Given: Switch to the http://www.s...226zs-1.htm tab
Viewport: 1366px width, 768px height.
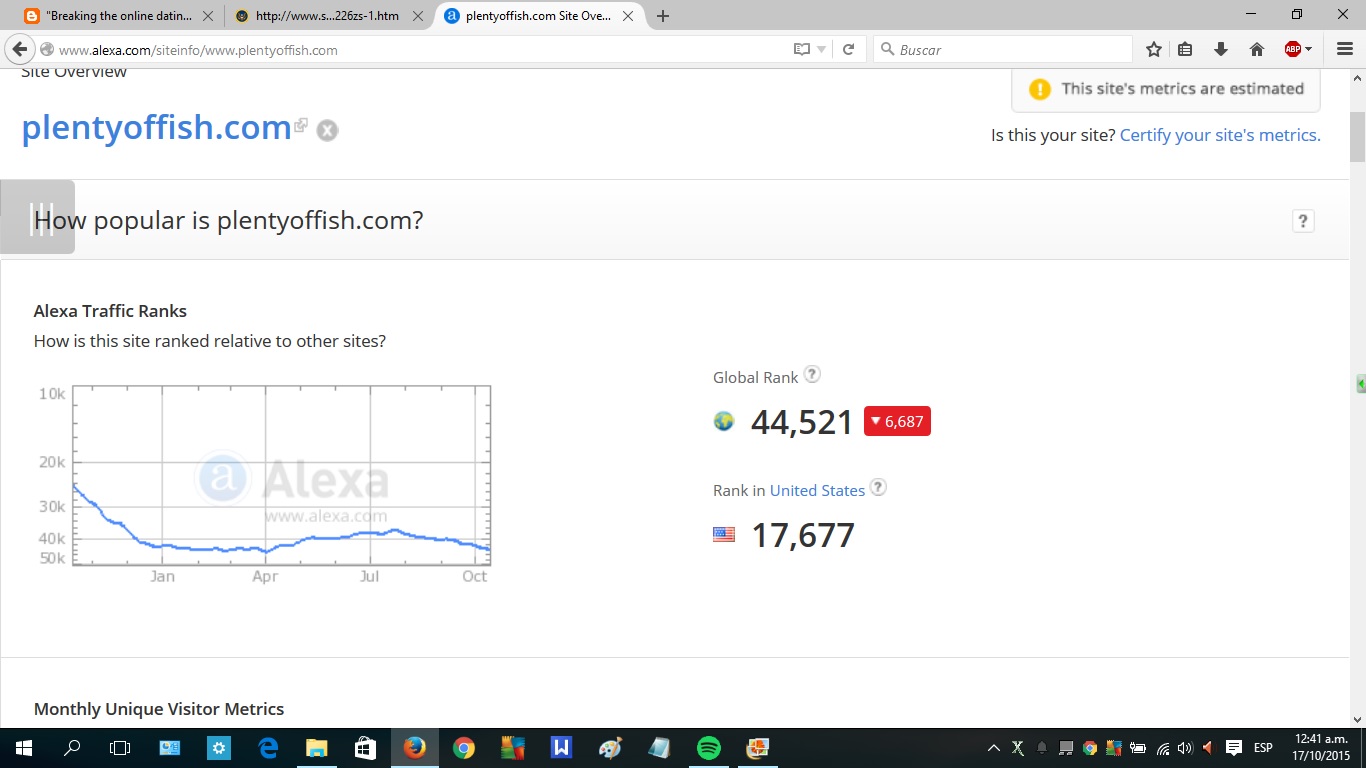Looking at the screenshot, I should pos(329,16).
